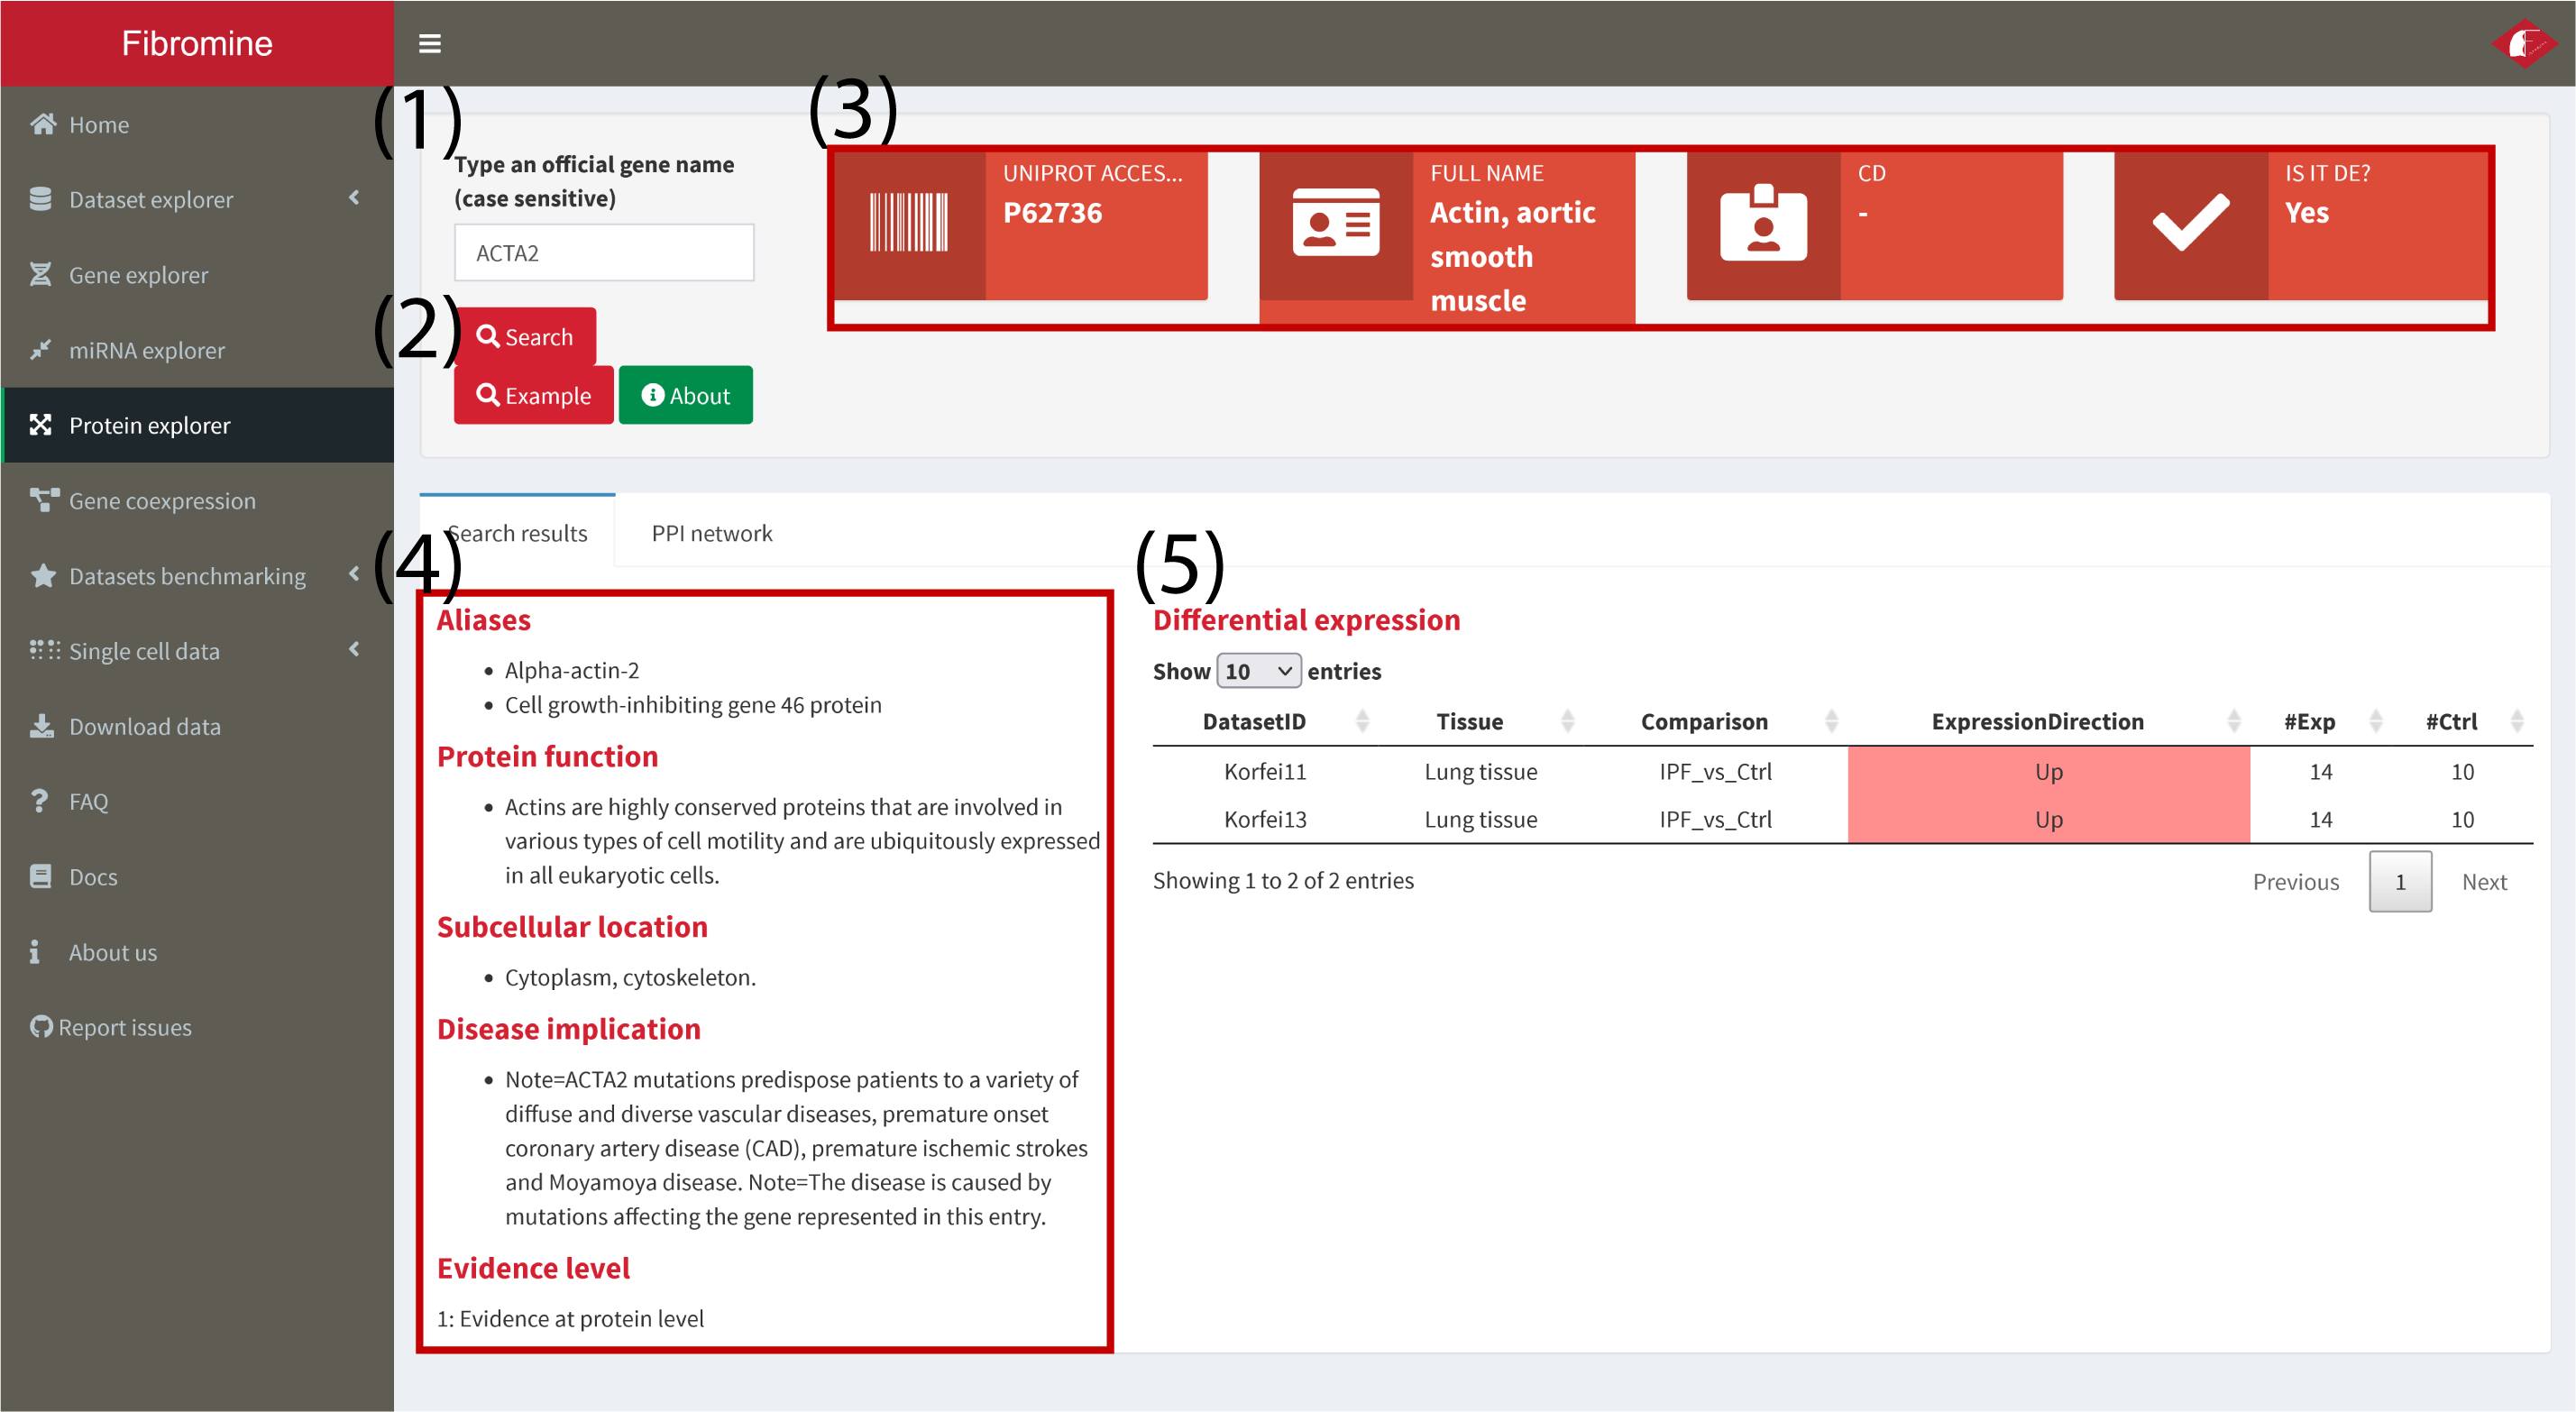Click the About us info icon
This screenshot has height=1412, width=2576.
[35, 951]
